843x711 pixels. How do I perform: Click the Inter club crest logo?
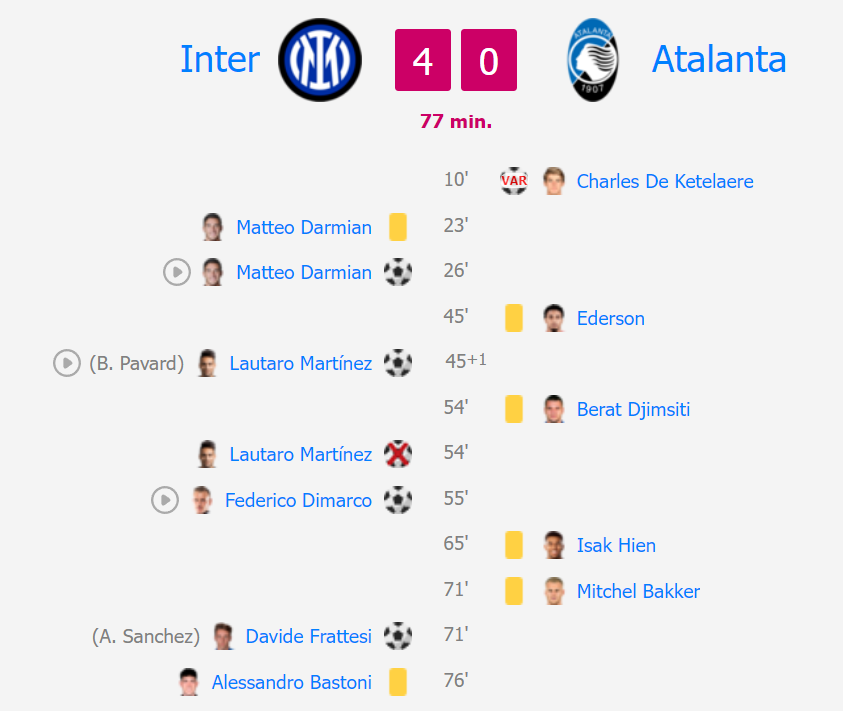coord(320,60)
